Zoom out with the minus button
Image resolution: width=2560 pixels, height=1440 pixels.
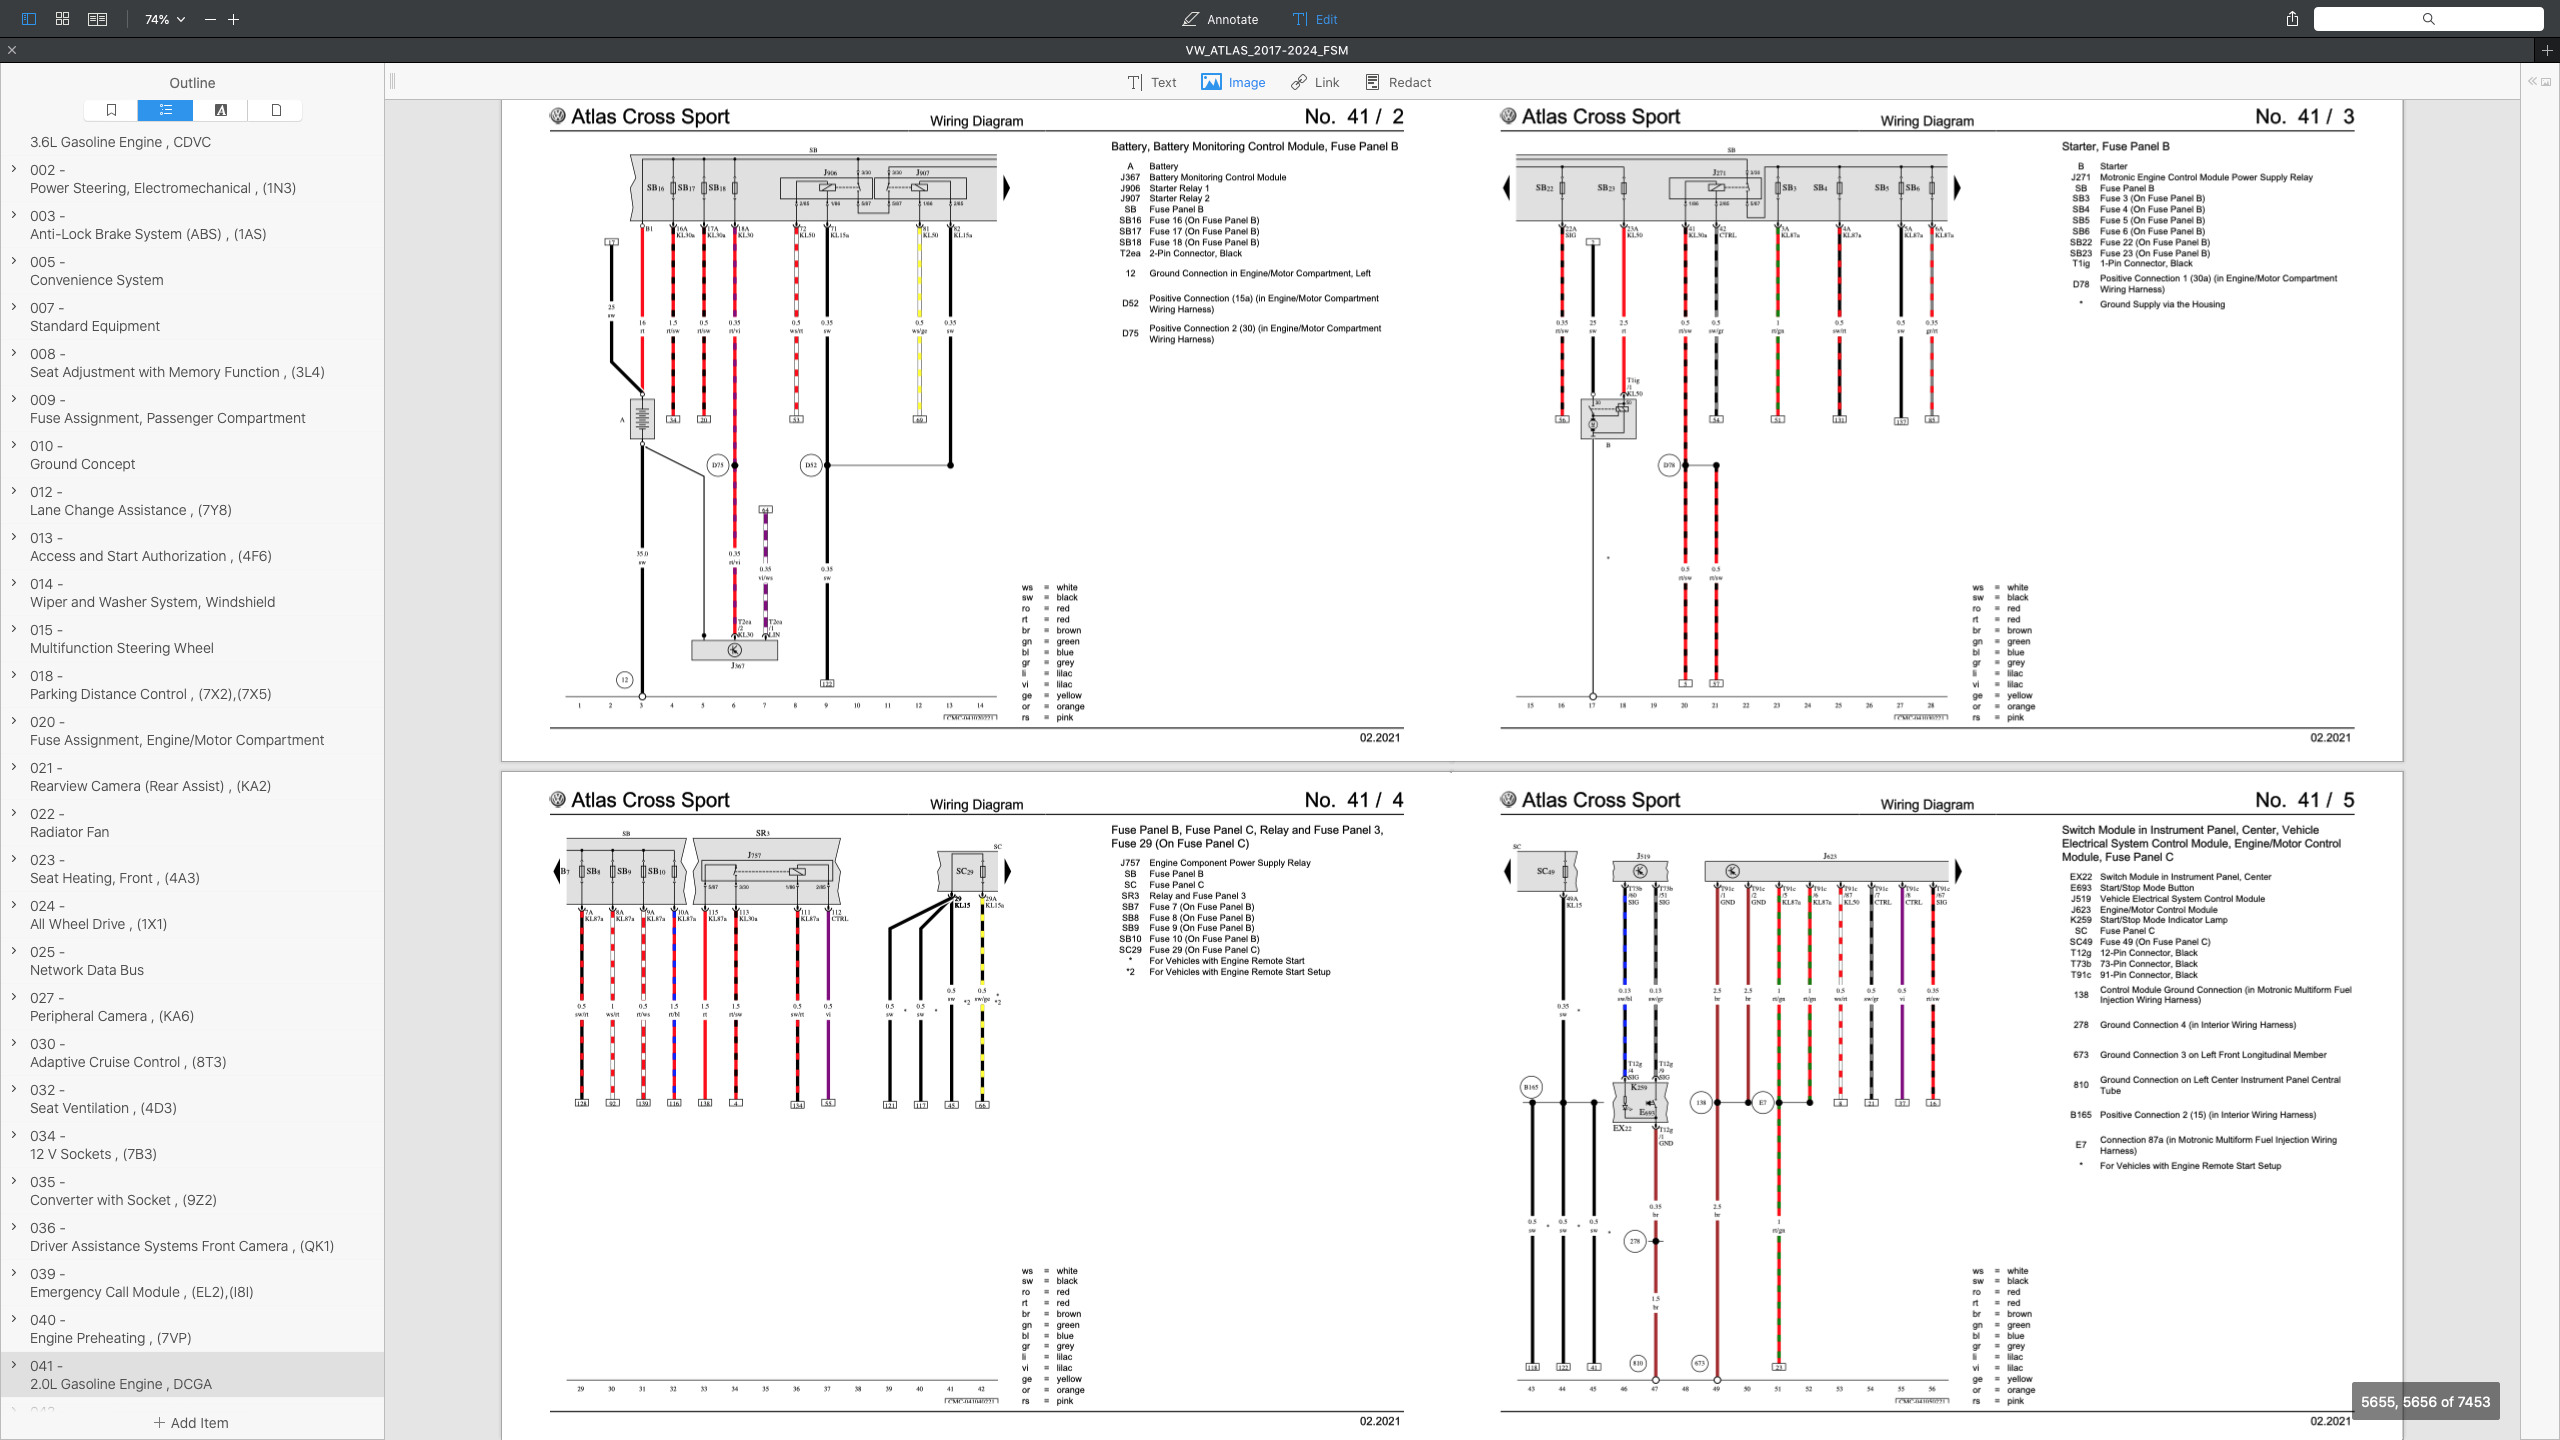pyautogui.click(x=210, y=19)
